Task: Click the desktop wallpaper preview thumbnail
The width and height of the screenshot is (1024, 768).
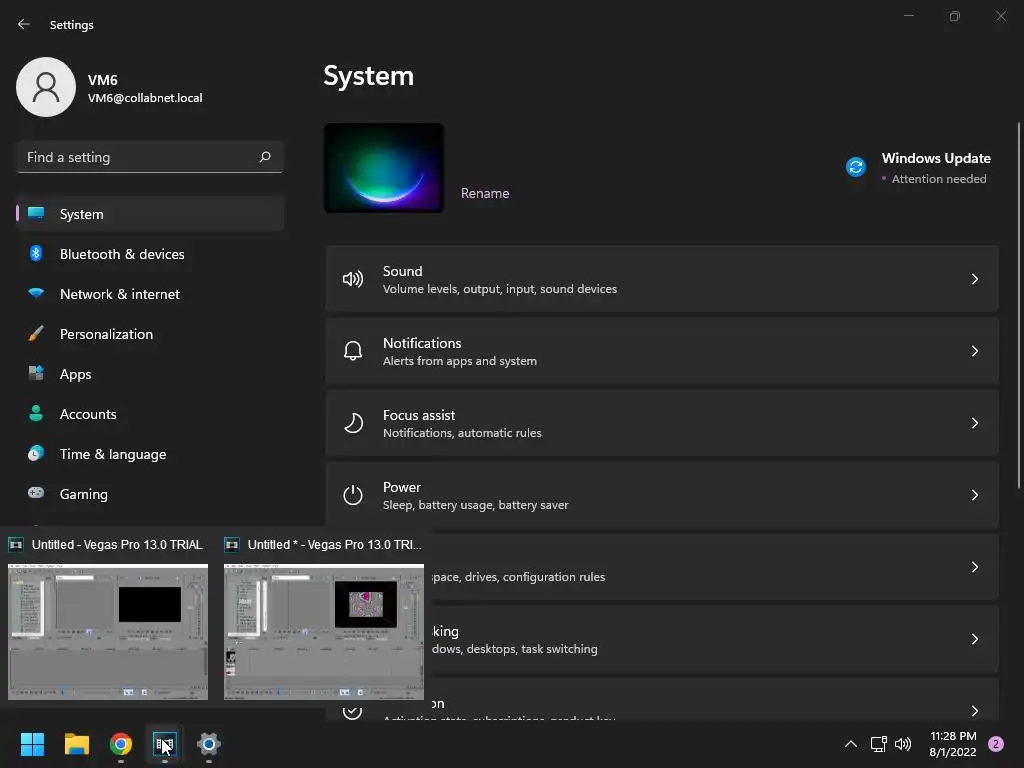Action: pos(384,168)
